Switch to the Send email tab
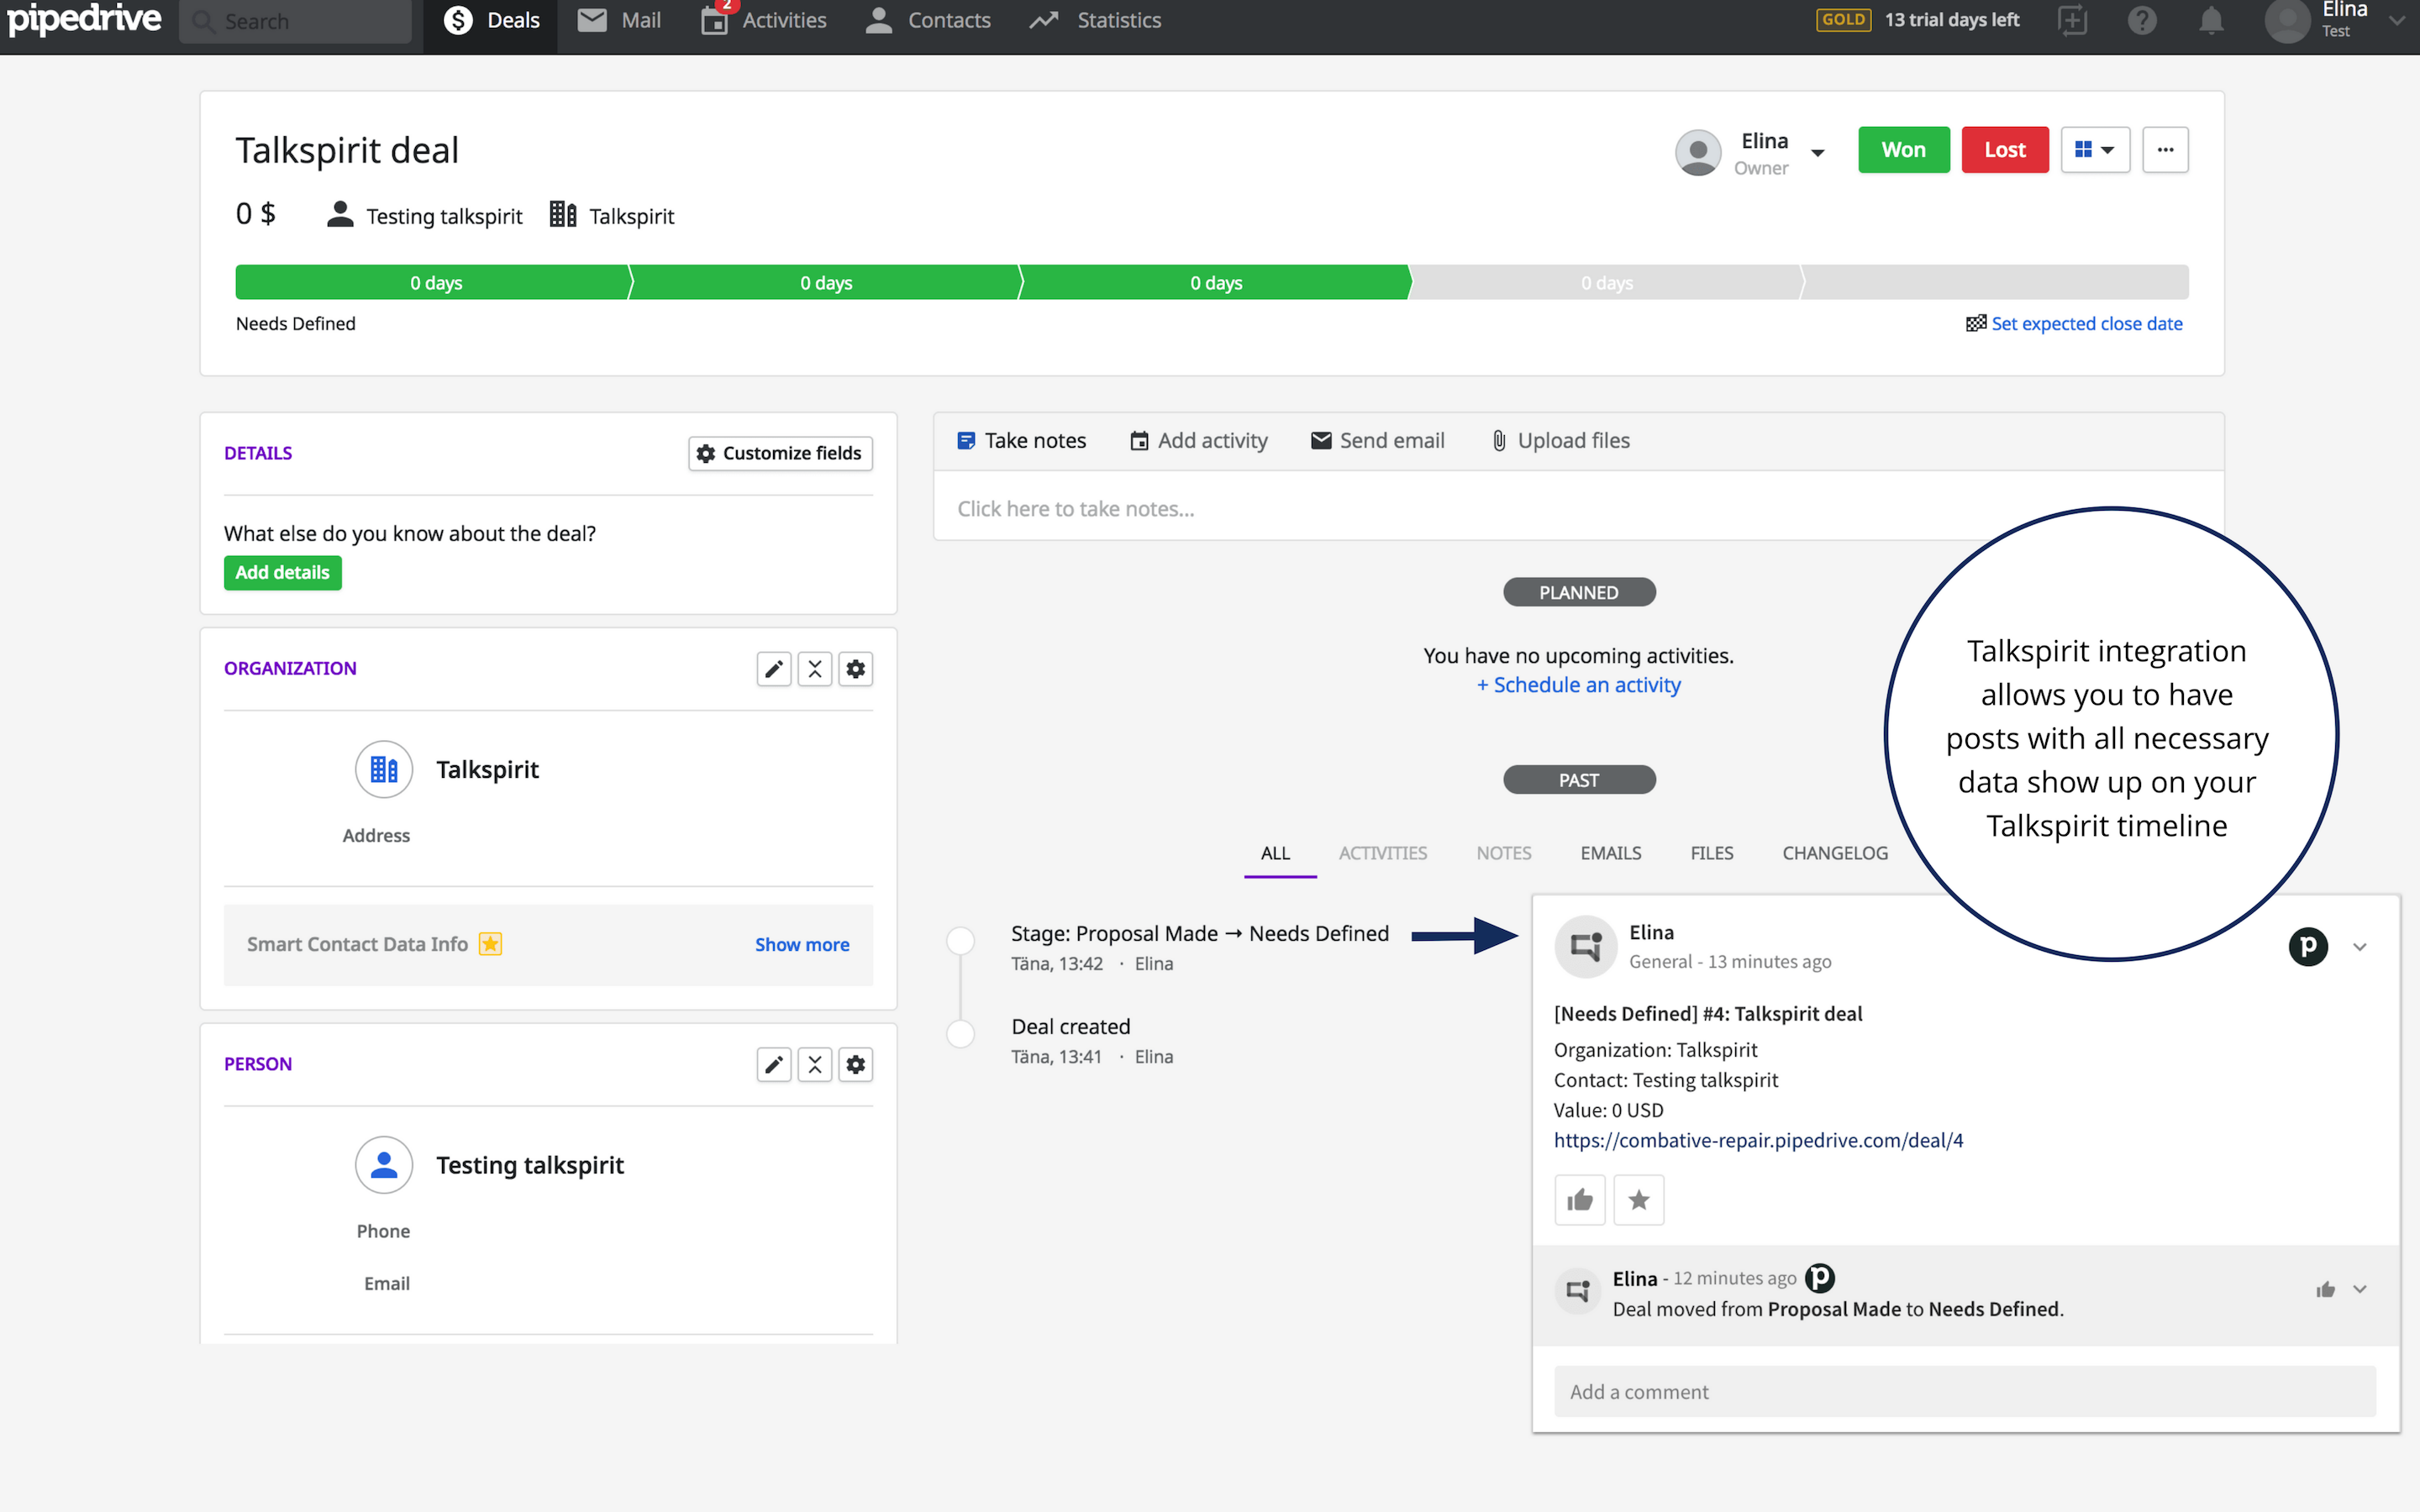The image size is (2420, 1512). 1377,441
